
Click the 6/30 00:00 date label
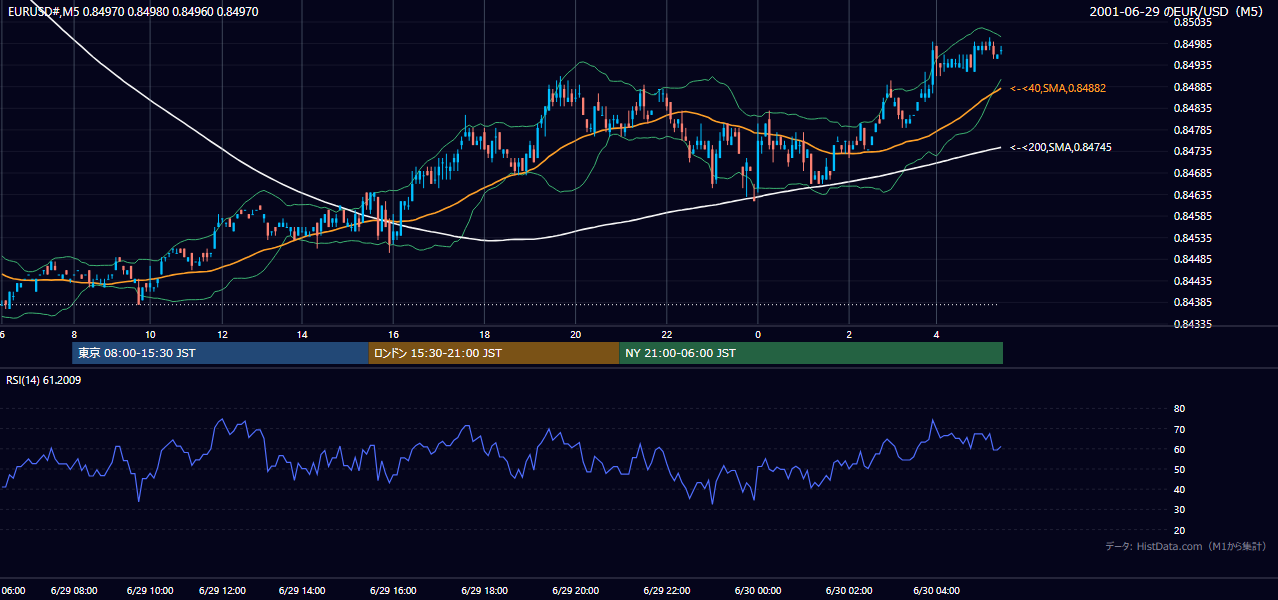[758, 590]
